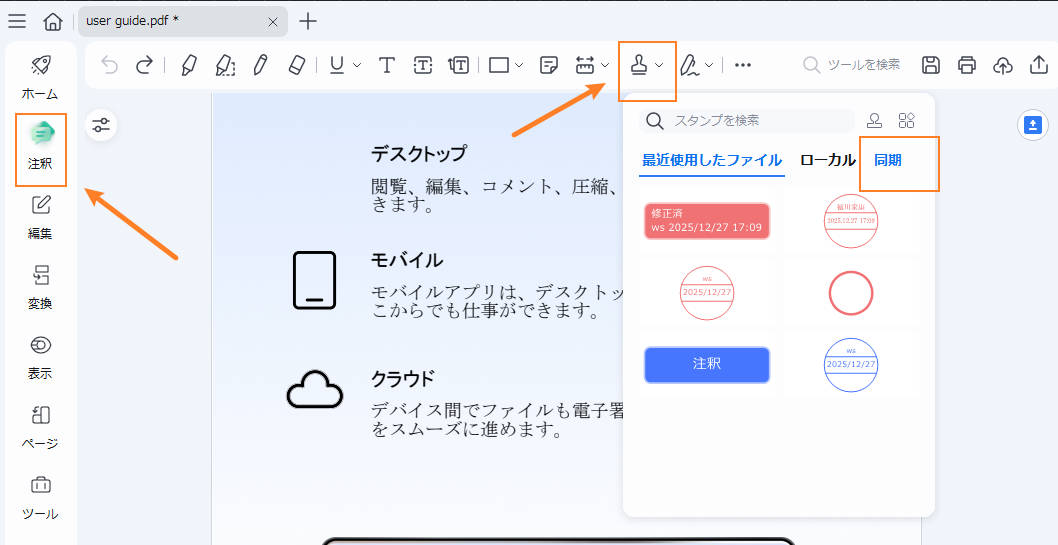The width and height of the screenshot is (1058, 545).
Task: Select the rectangle shape tool
Action: 499,65
